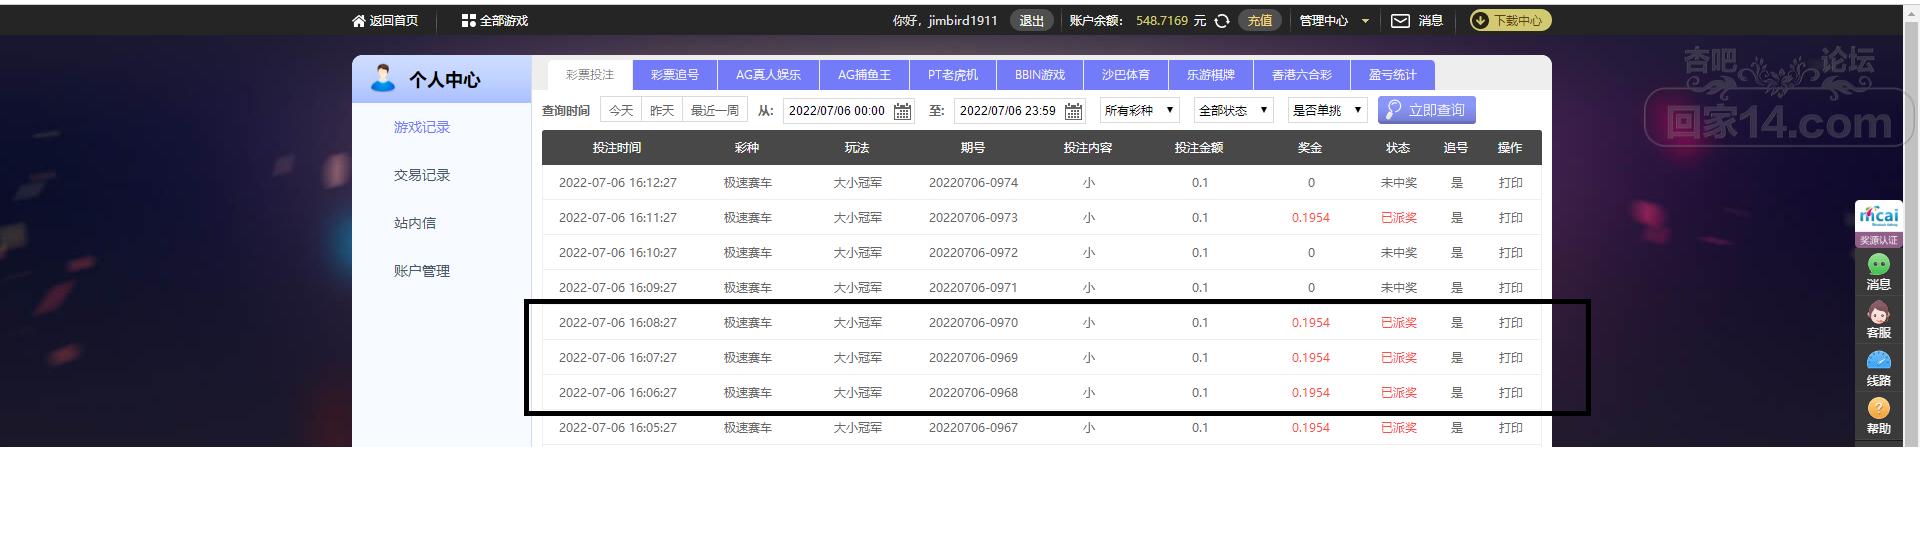Image resolution: width=1920 pixels, height=548 pixels.
Task: Click bet time 2022-07-06 16:11:27
Action: coord(618,218)
